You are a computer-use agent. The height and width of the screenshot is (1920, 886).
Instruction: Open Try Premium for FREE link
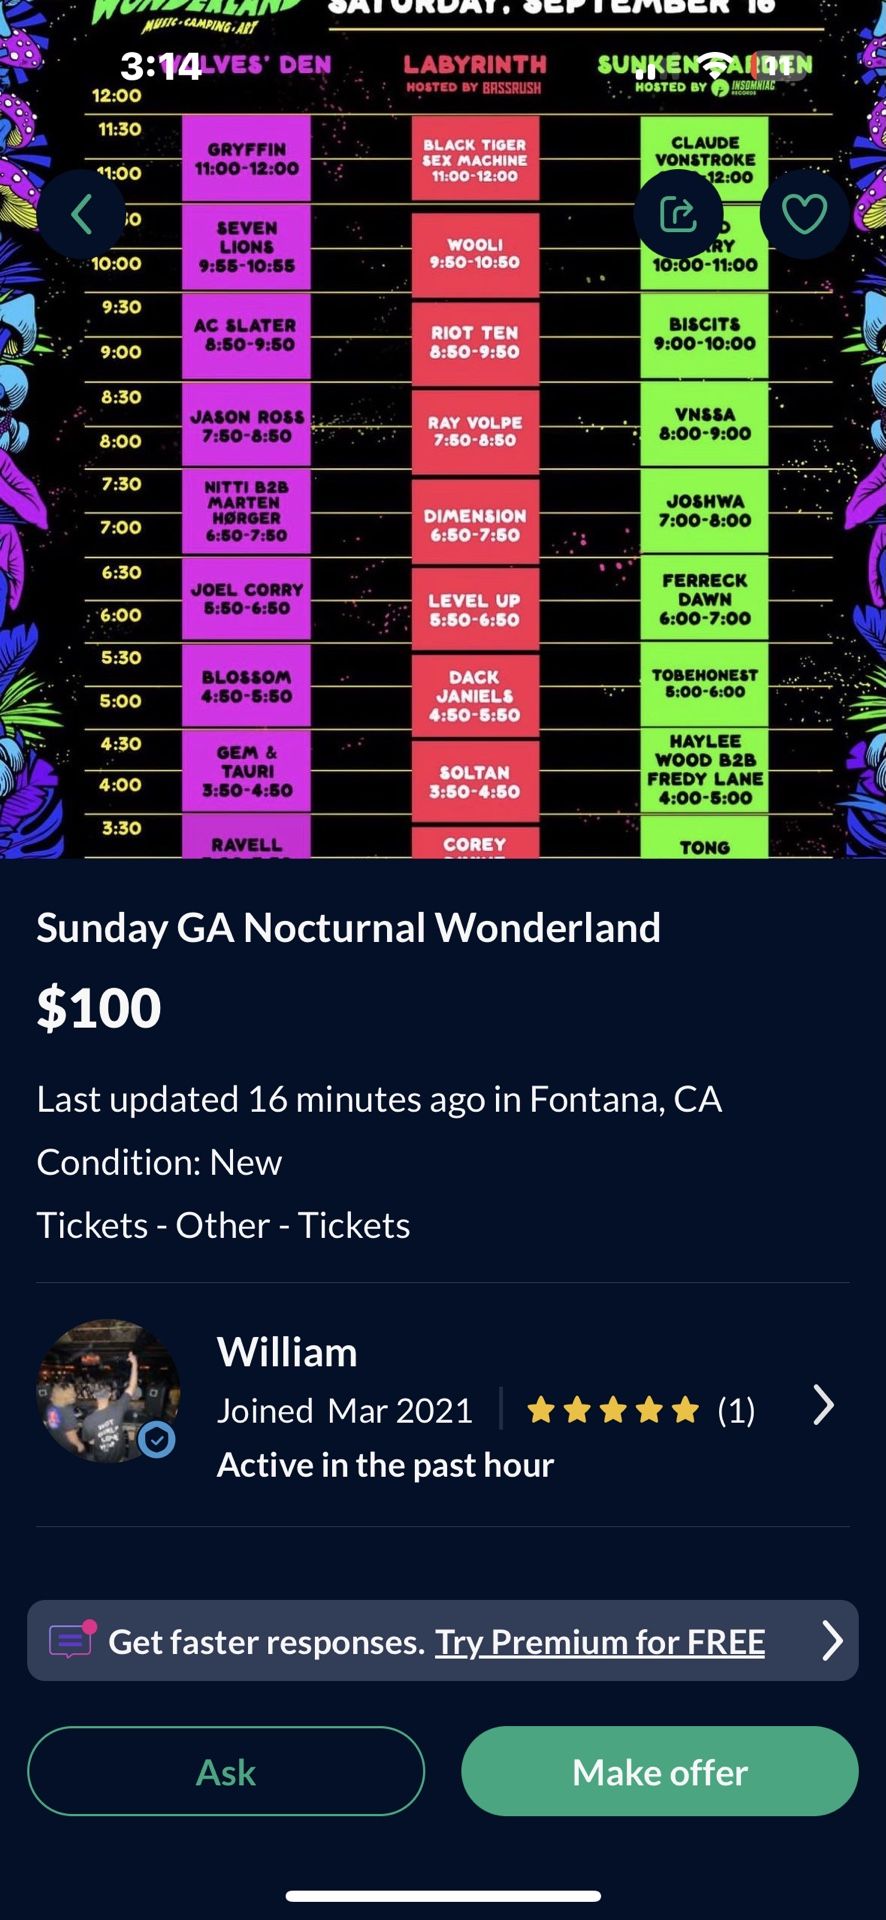tap(599, 1642)
